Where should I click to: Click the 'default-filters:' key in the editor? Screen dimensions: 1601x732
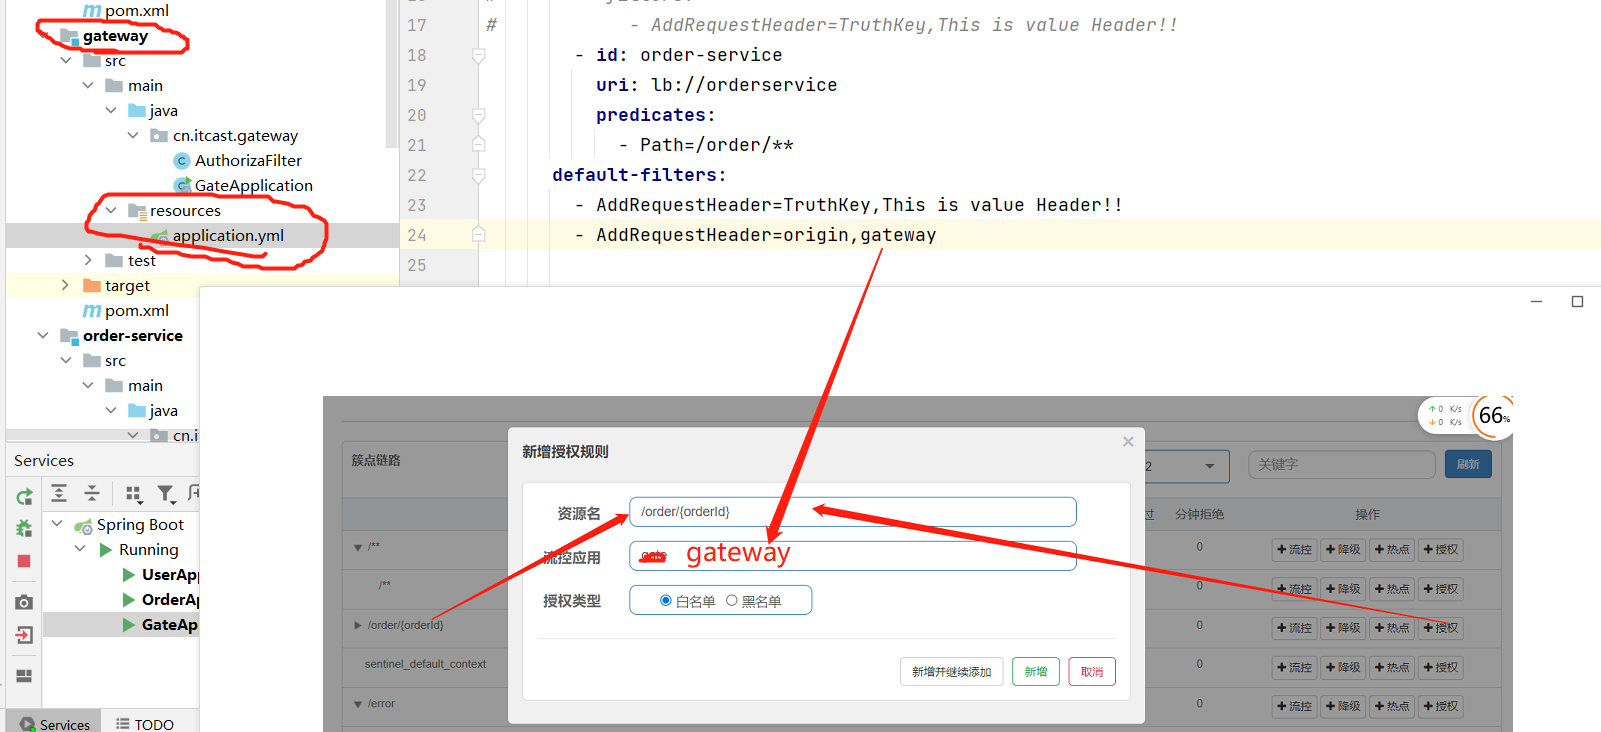click(639, 175)
